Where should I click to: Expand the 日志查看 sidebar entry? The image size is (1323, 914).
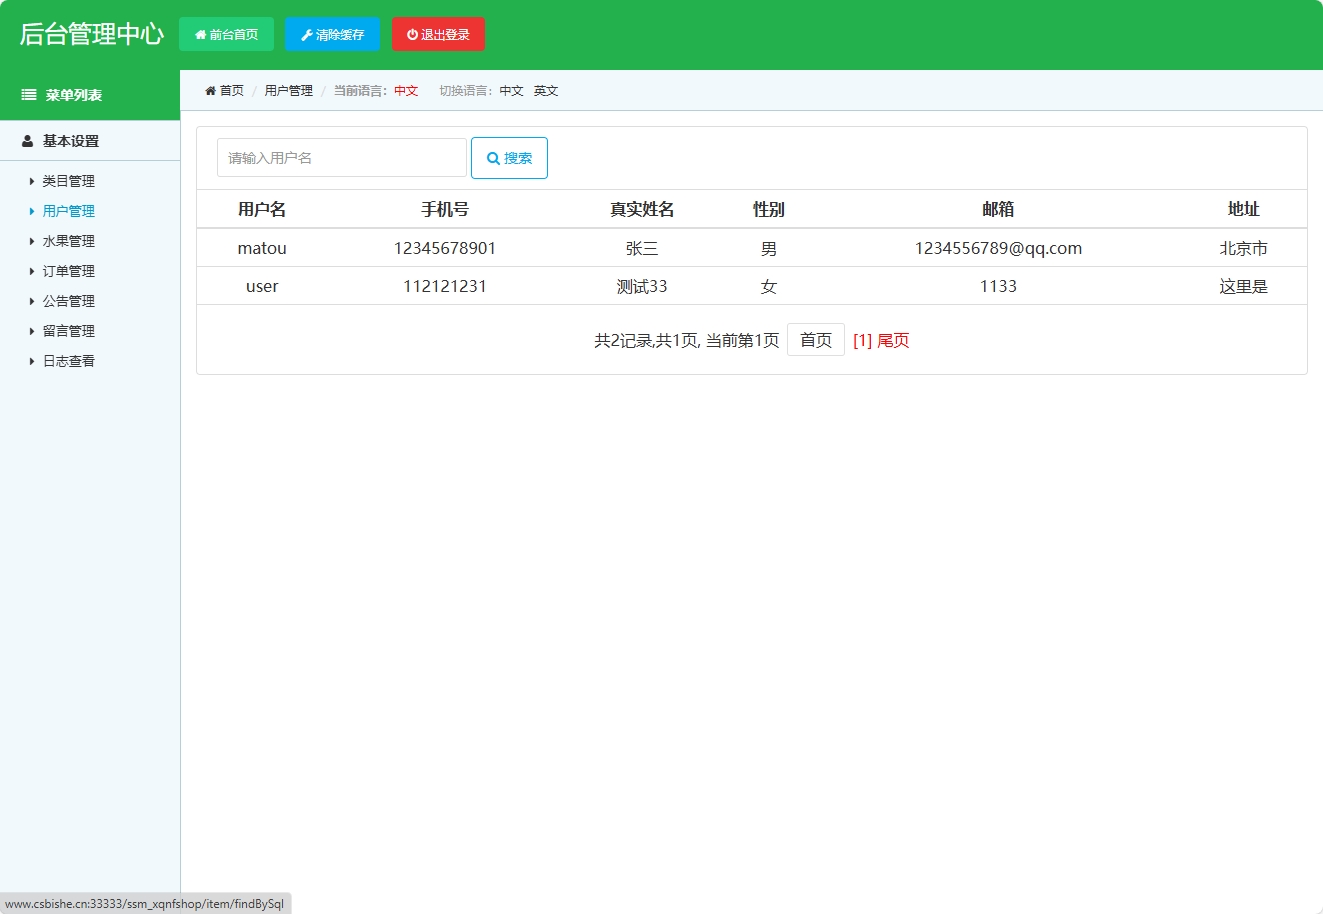tap(67, 361)
